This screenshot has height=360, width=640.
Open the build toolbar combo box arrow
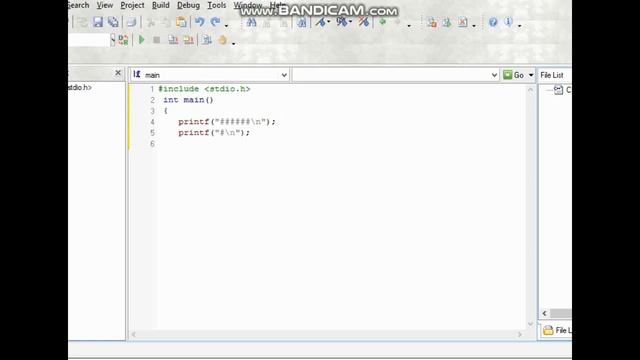[113, 40]
